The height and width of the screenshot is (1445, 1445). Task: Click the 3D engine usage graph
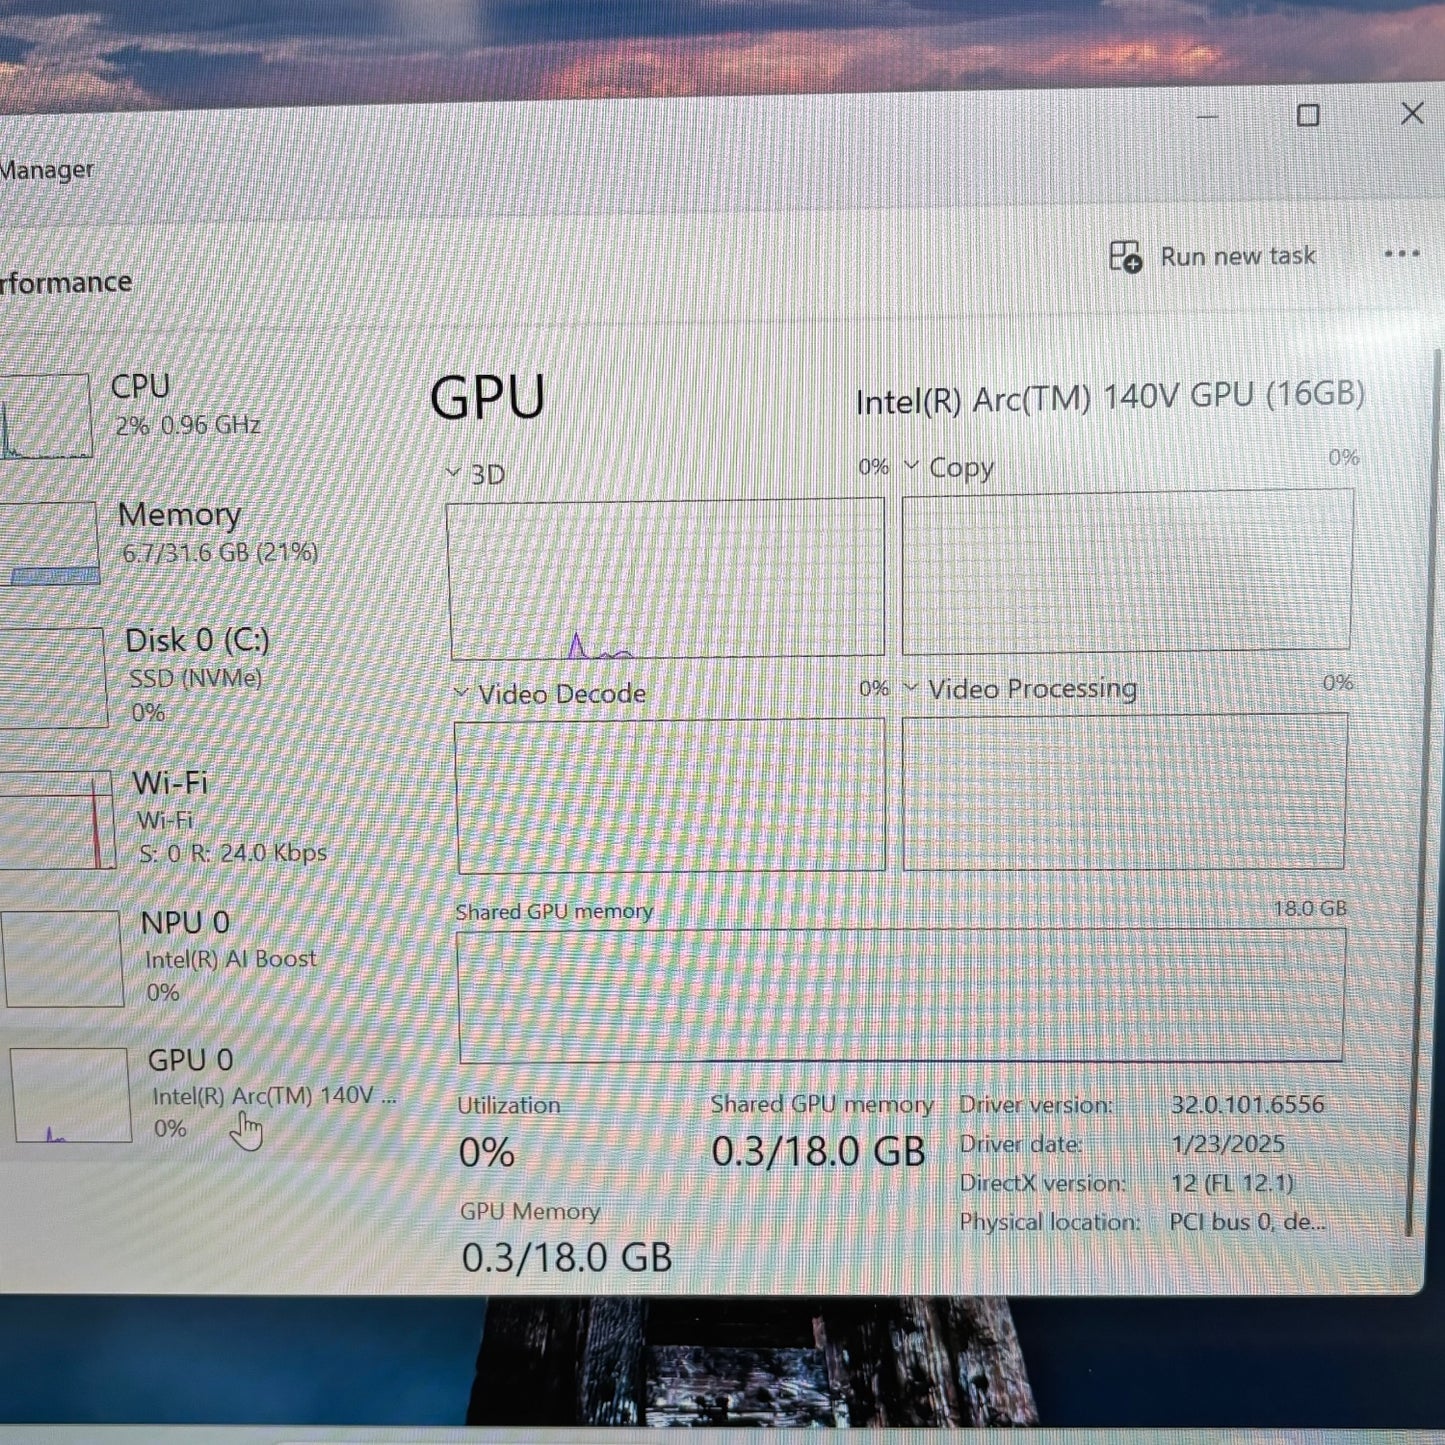click(x=667, y=580)
